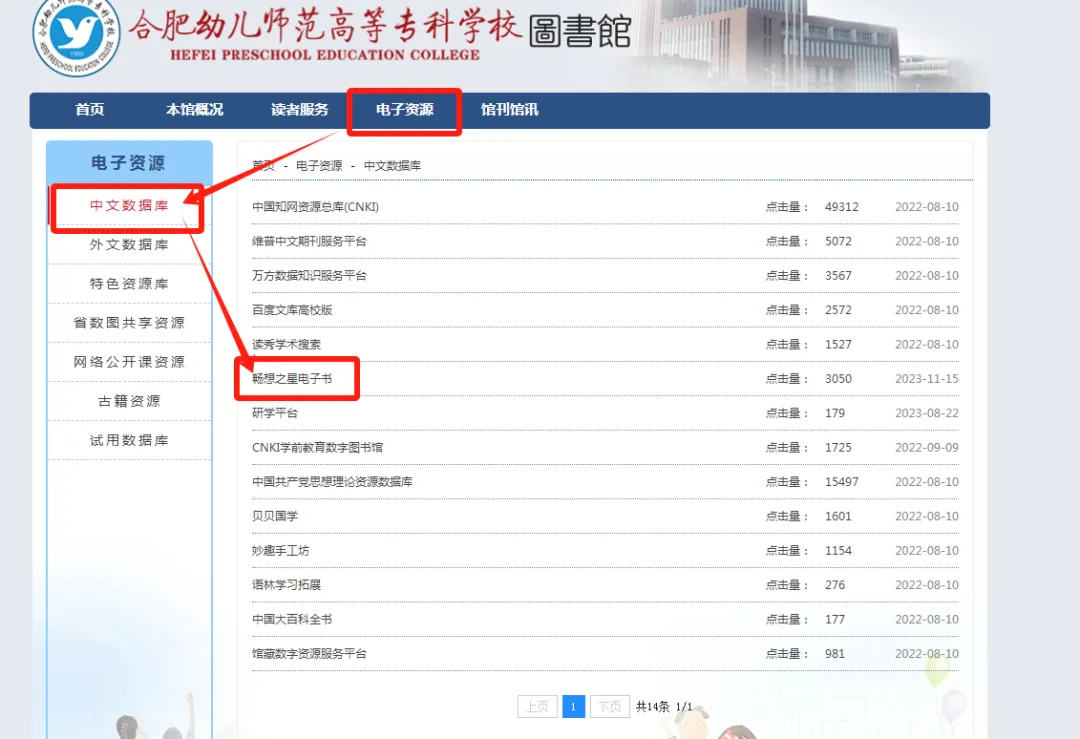
Task: Open 试用数据库 sidebar entry
Action: coord(129,440)
